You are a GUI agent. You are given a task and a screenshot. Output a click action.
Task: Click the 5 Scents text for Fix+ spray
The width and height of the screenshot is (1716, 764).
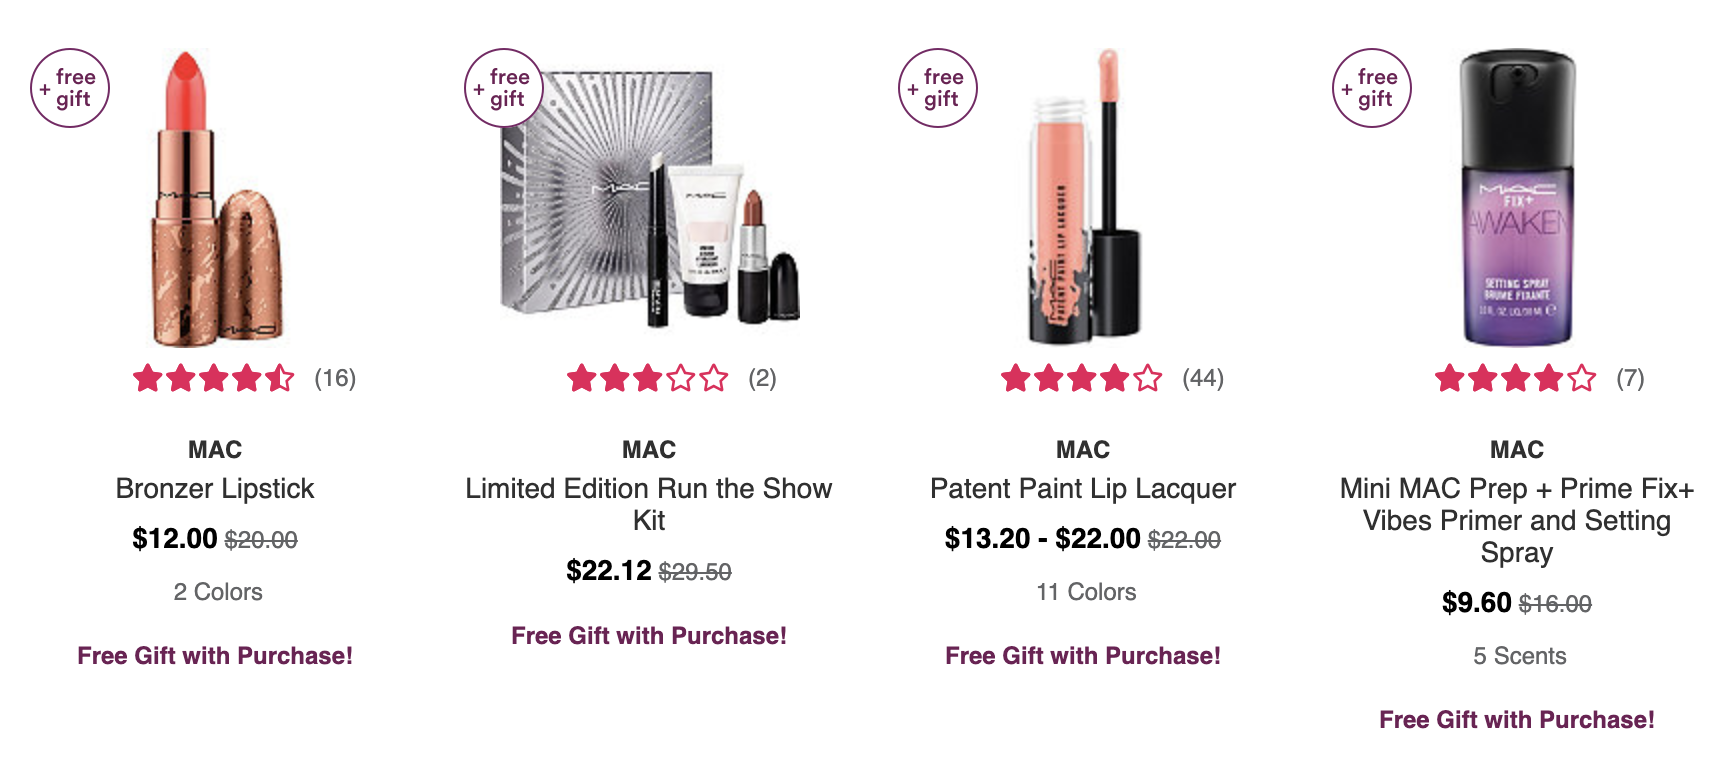click(1520, 656)
